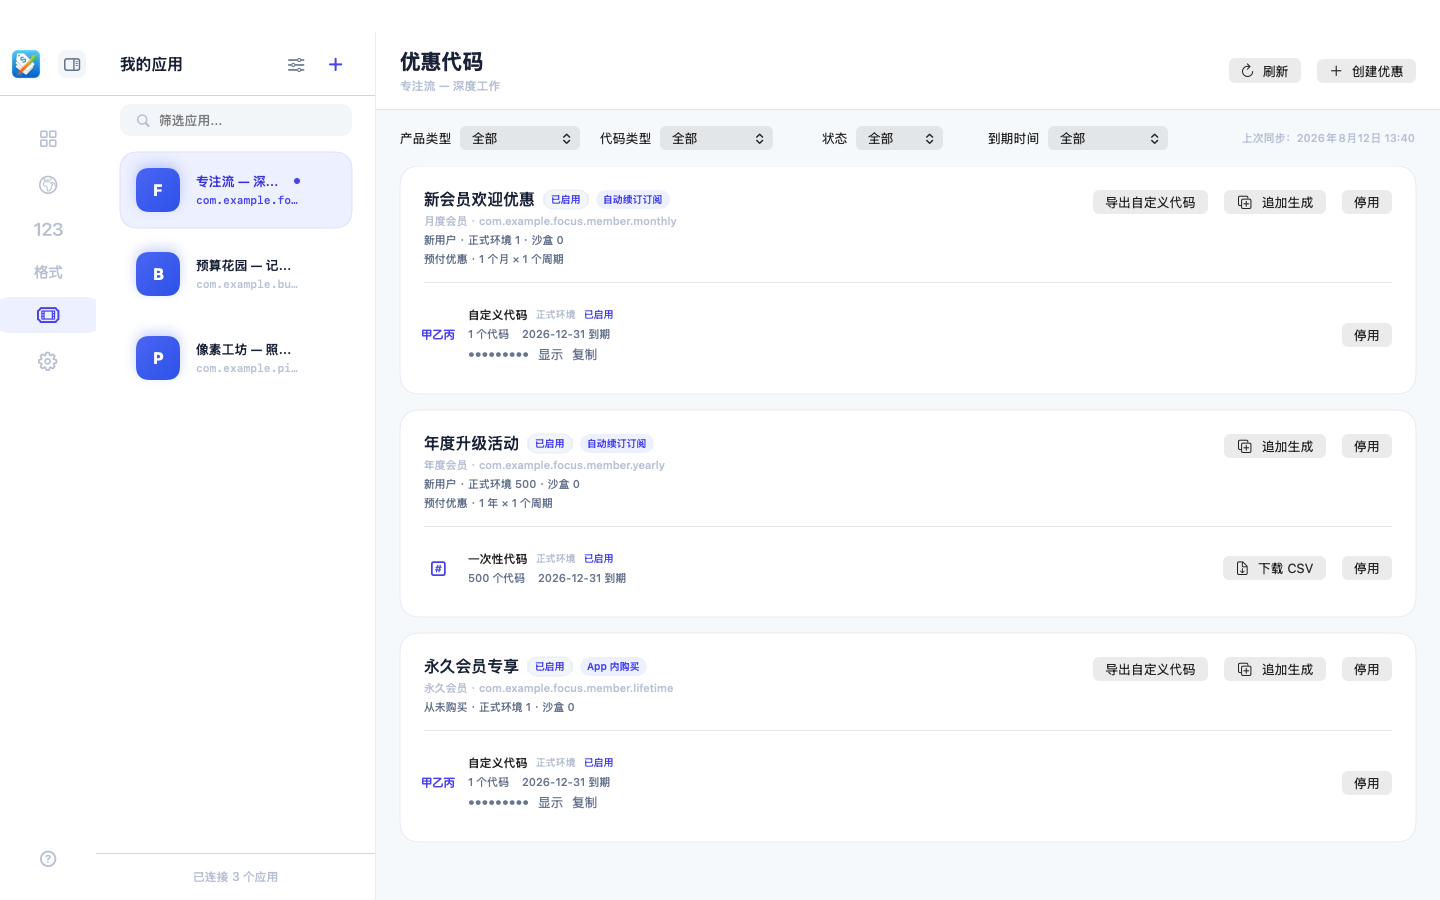Select the 专注流 app in list
Viewport: 1440px width, 900px height.
[236, 190]
